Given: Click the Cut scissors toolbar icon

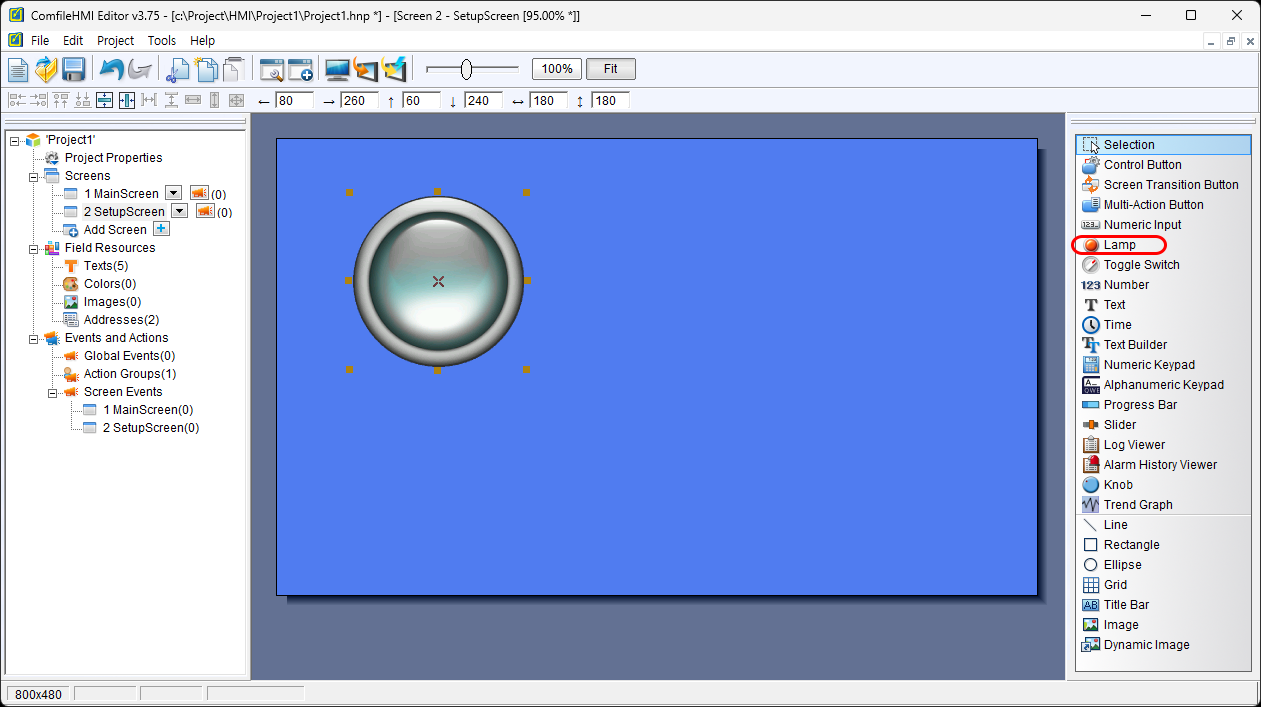Looking at the screenshot, I should pos(178,69).
